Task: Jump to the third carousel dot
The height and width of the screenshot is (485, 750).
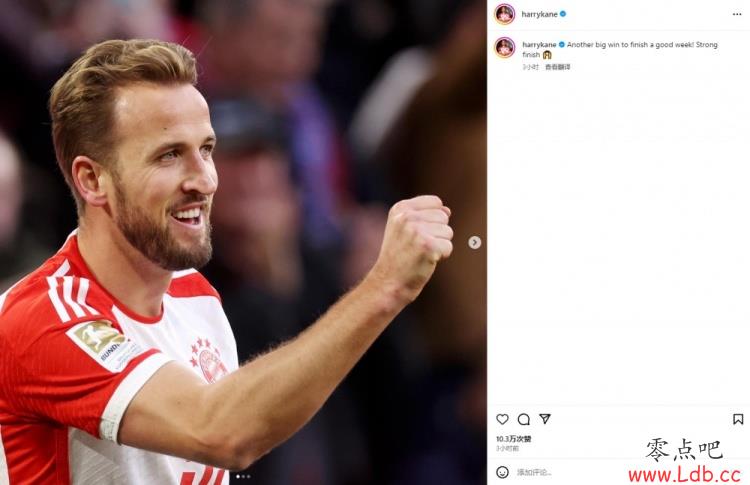Action: click(248, 476)
